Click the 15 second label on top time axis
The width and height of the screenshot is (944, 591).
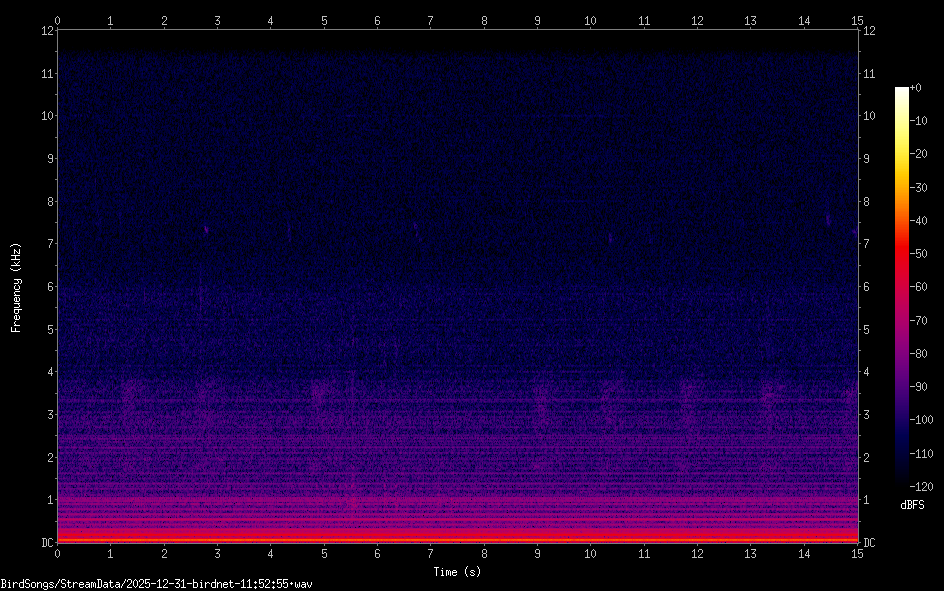(x=856, y=20)
